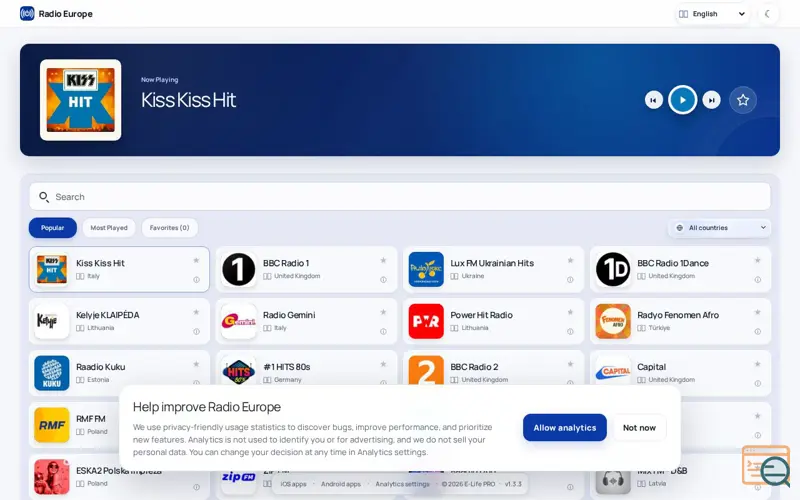Show info for Radio Gemini
Screen dimensions: 800x500
pos(383,332)
